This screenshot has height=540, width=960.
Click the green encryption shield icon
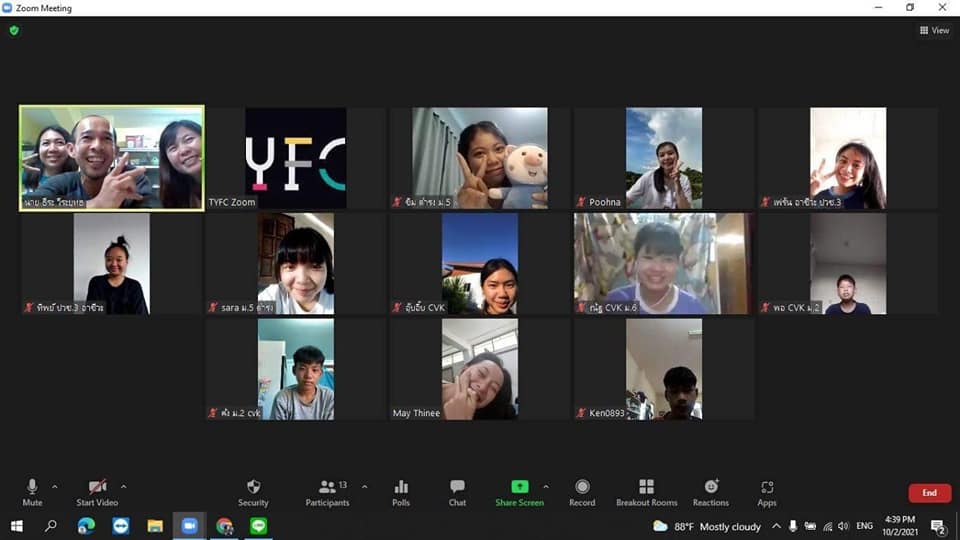pos(14,31)
